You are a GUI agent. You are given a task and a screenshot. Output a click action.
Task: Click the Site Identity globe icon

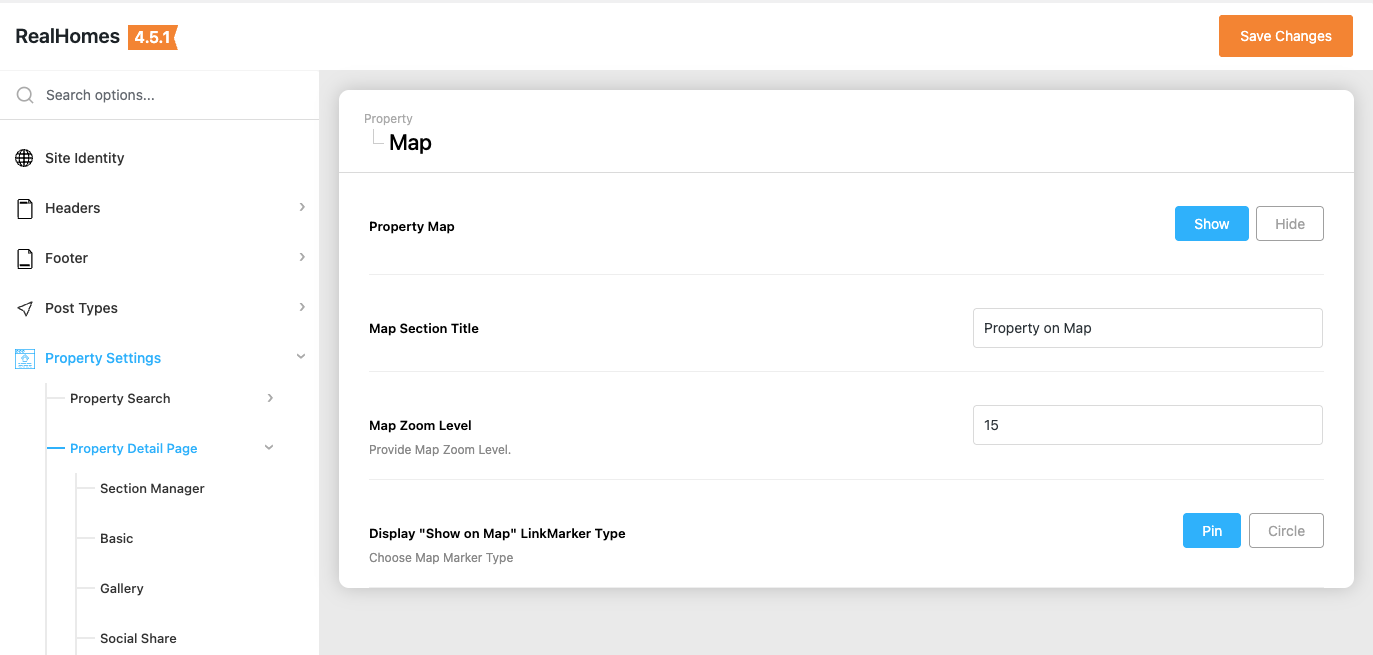pos(25,158)
